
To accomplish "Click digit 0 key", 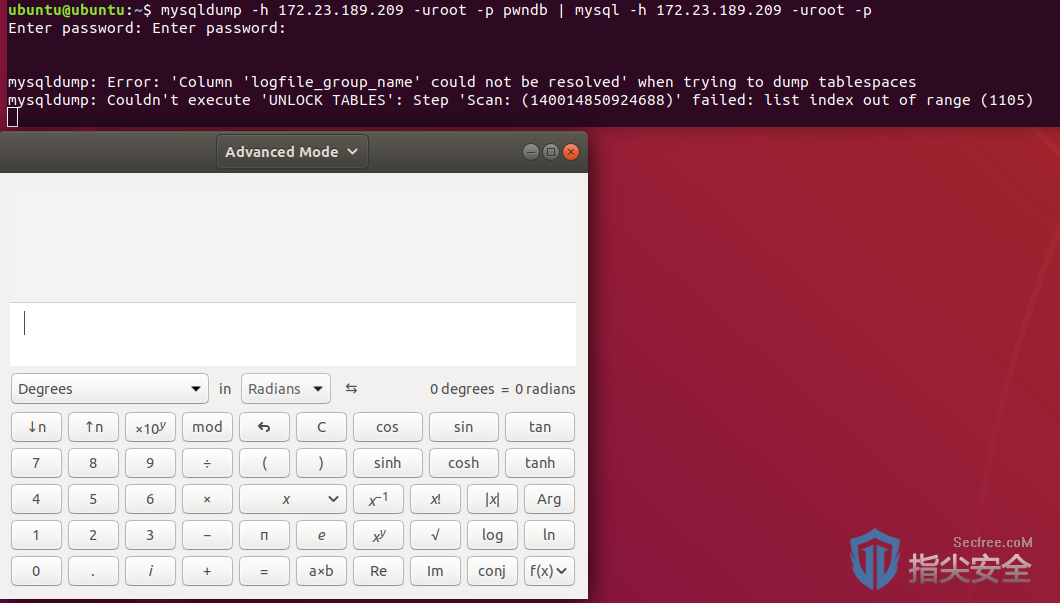I will [37, 571].
